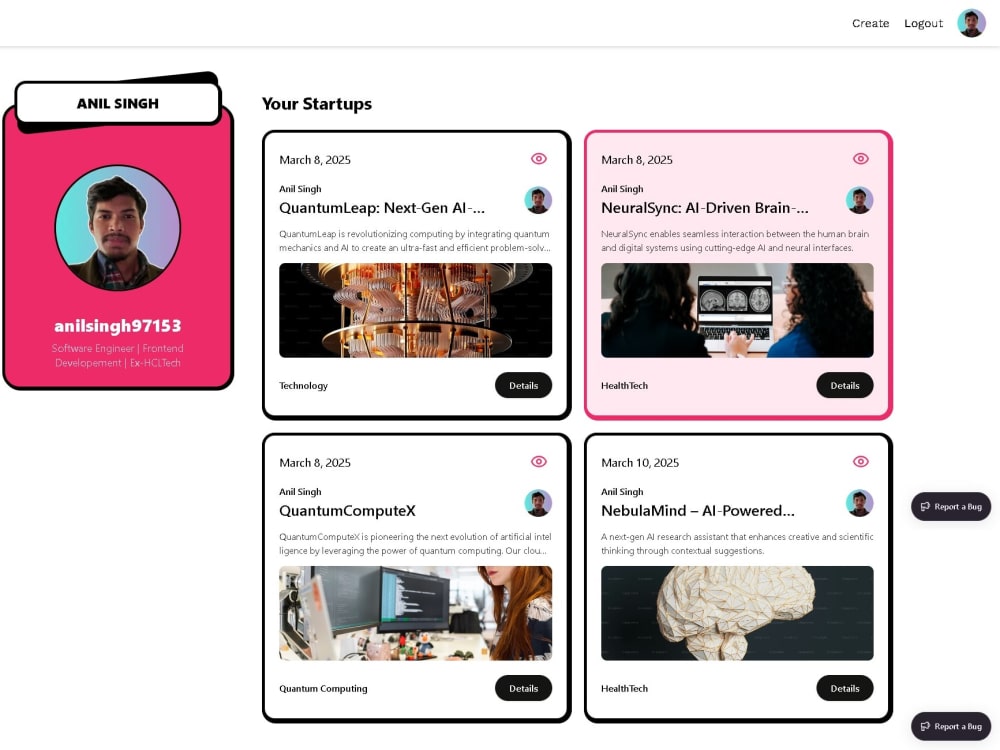Screen dimensions: 1000x750
Task: Open the QuantumLeap: Next-Gen AI title link
Action: 382,208
